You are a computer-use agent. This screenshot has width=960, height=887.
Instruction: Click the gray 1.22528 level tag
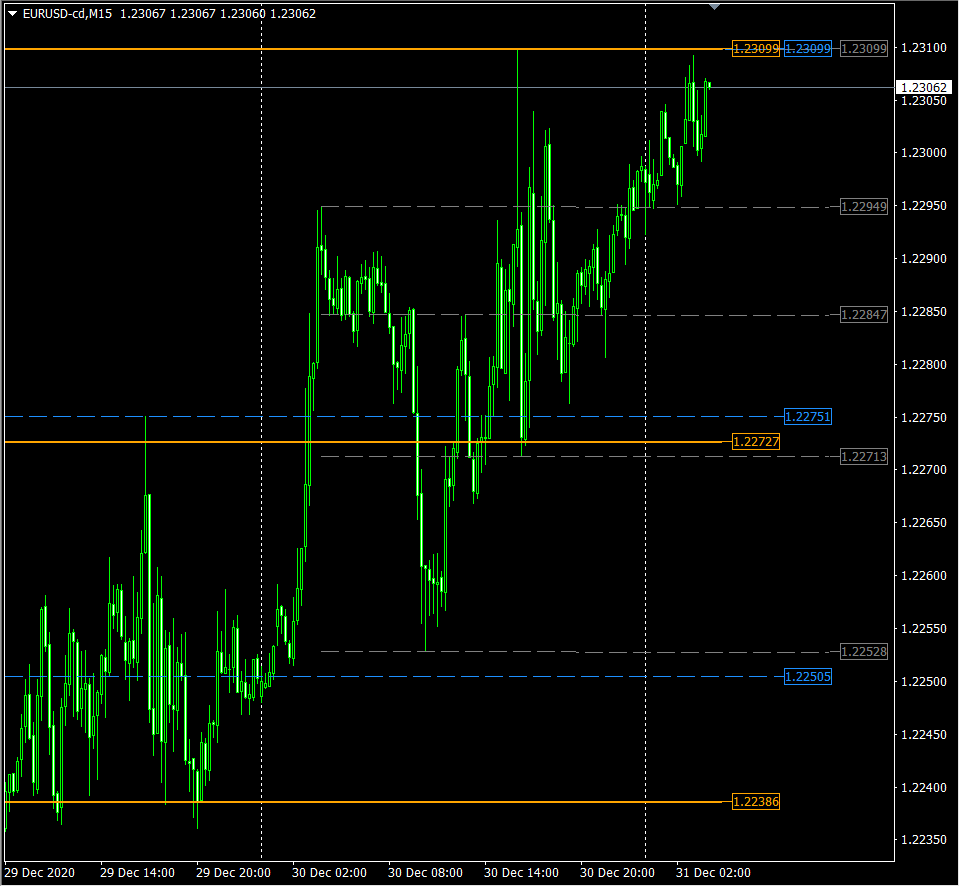tap(864, 653)
